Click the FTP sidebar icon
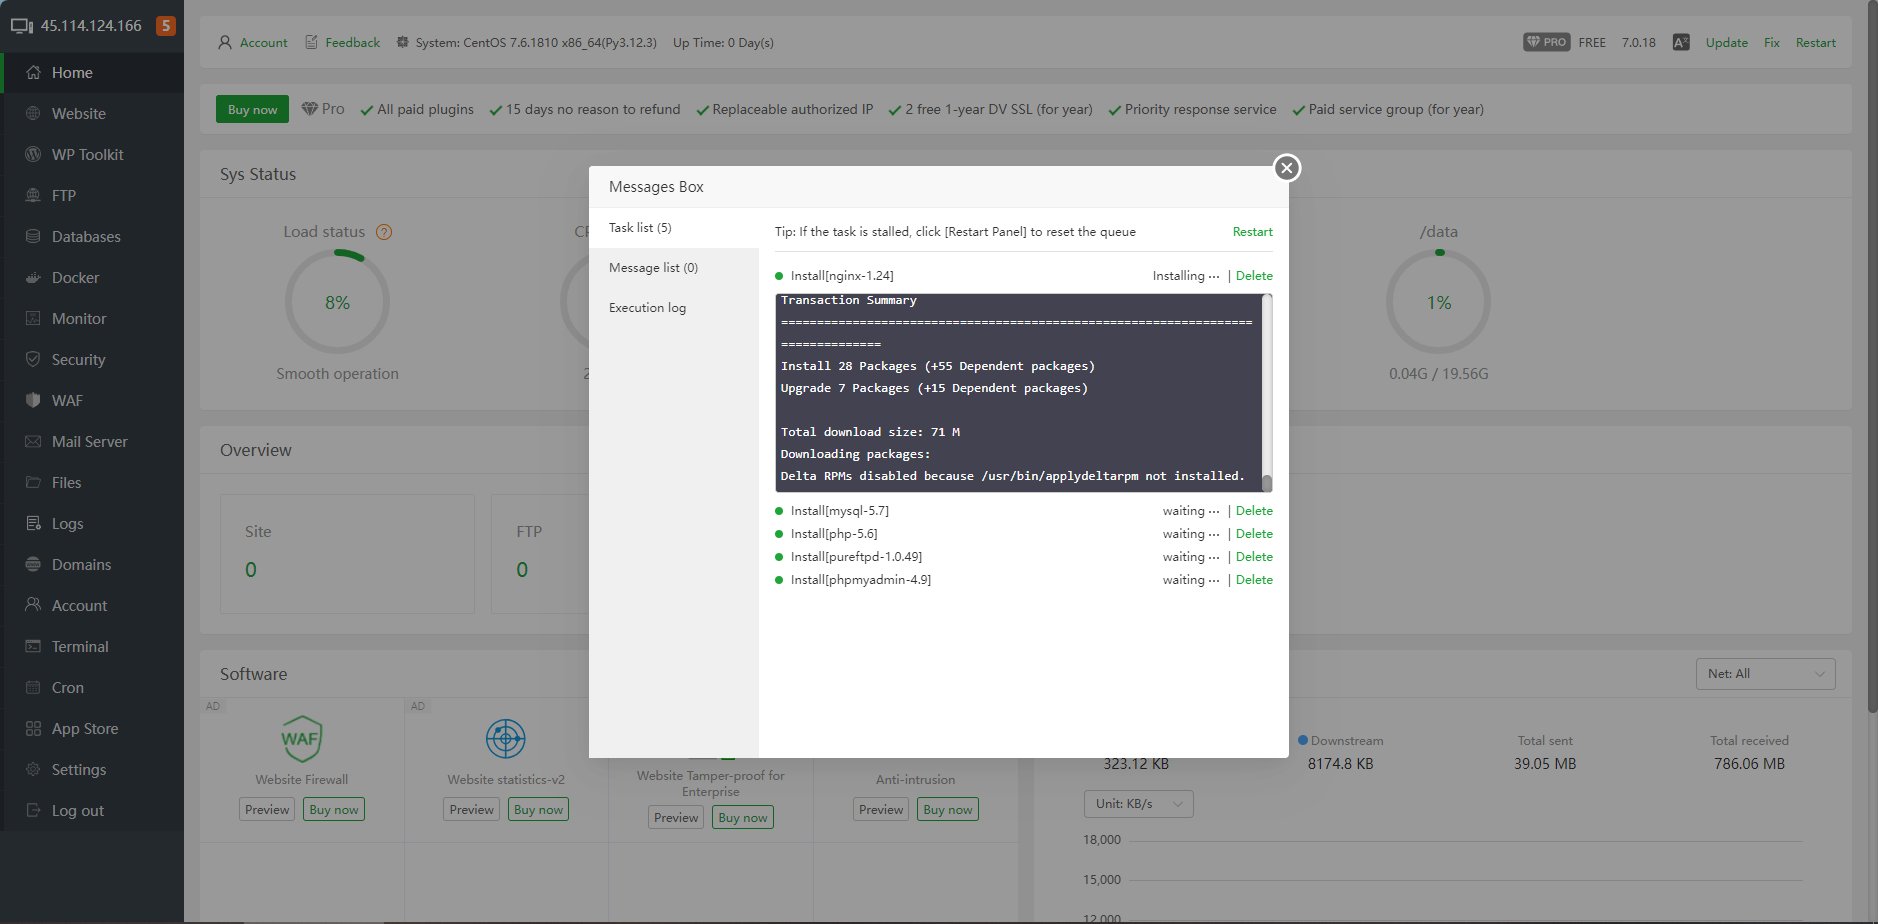The width and height of the screenshot is (1878, 924). click(x=33, y=195)
